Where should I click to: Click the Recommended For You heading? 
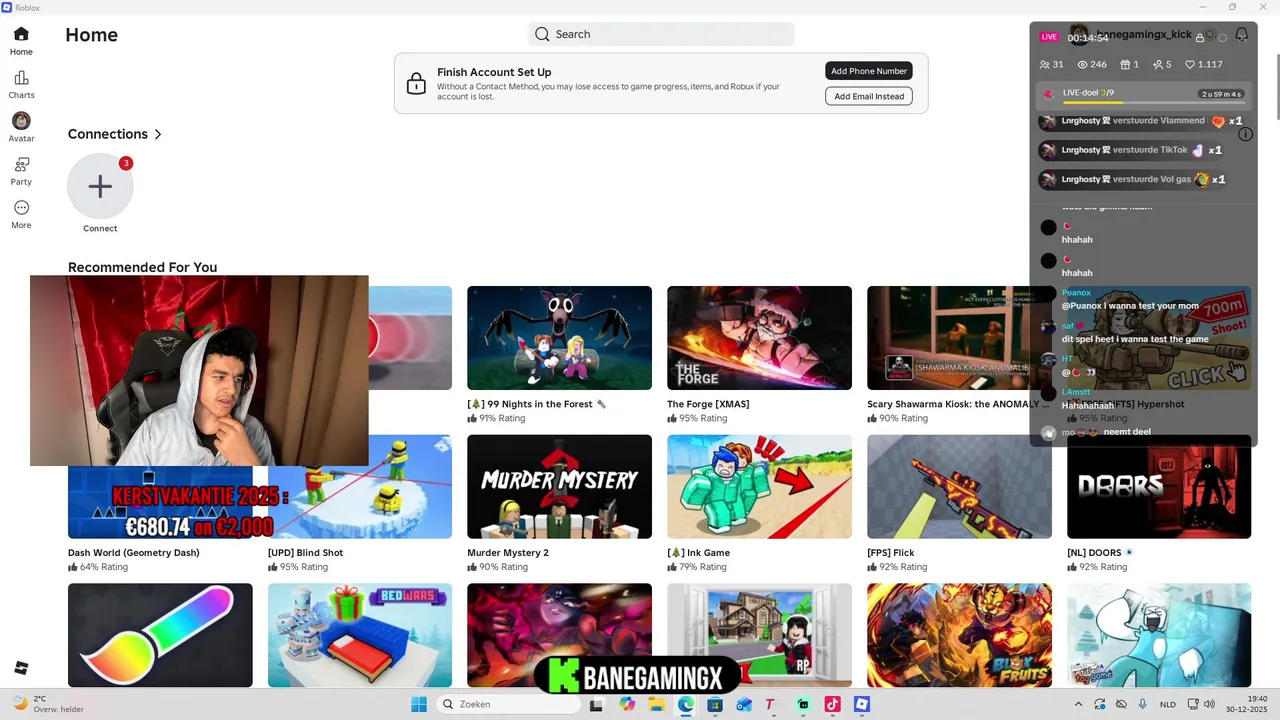[142, 267]
